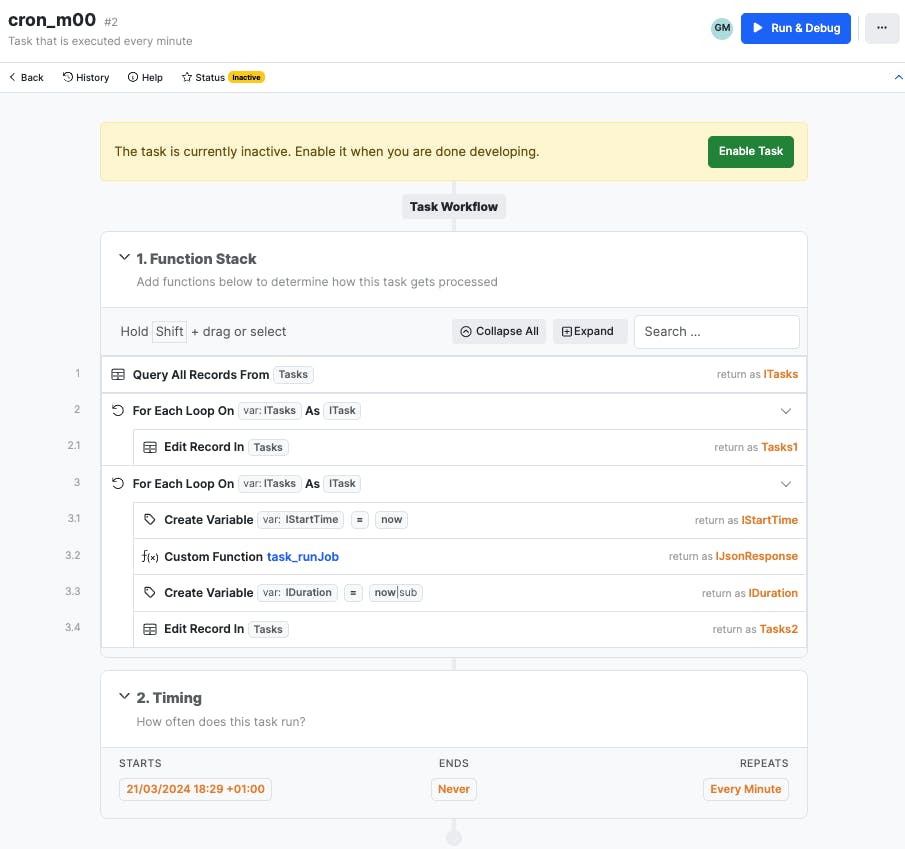Click the Collapse All button

pyautogui.click(x=499, y=332)
